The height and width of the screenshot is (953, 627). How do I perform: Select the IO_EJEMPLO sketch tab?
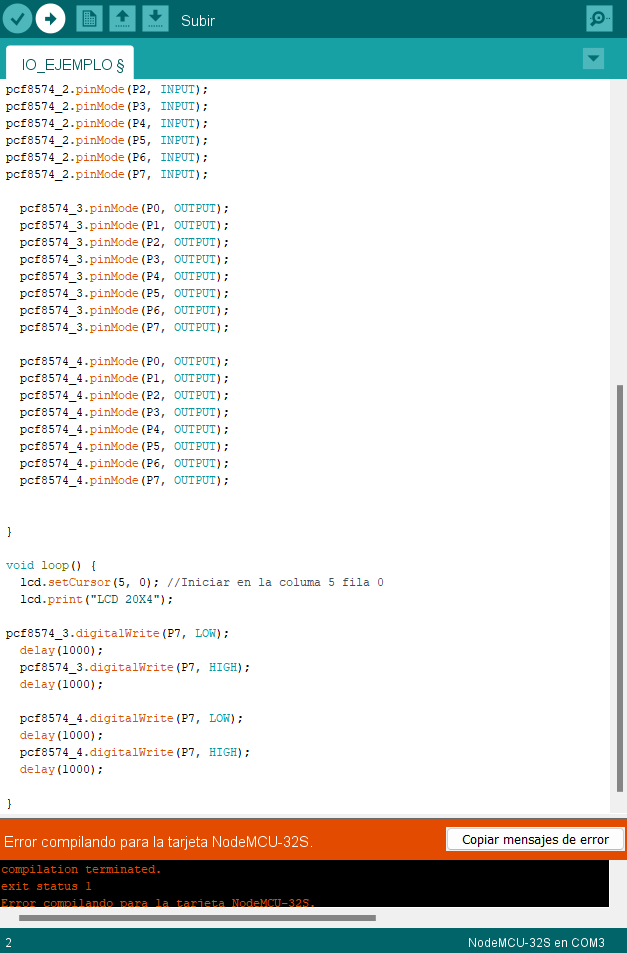[x=70, y=64]
